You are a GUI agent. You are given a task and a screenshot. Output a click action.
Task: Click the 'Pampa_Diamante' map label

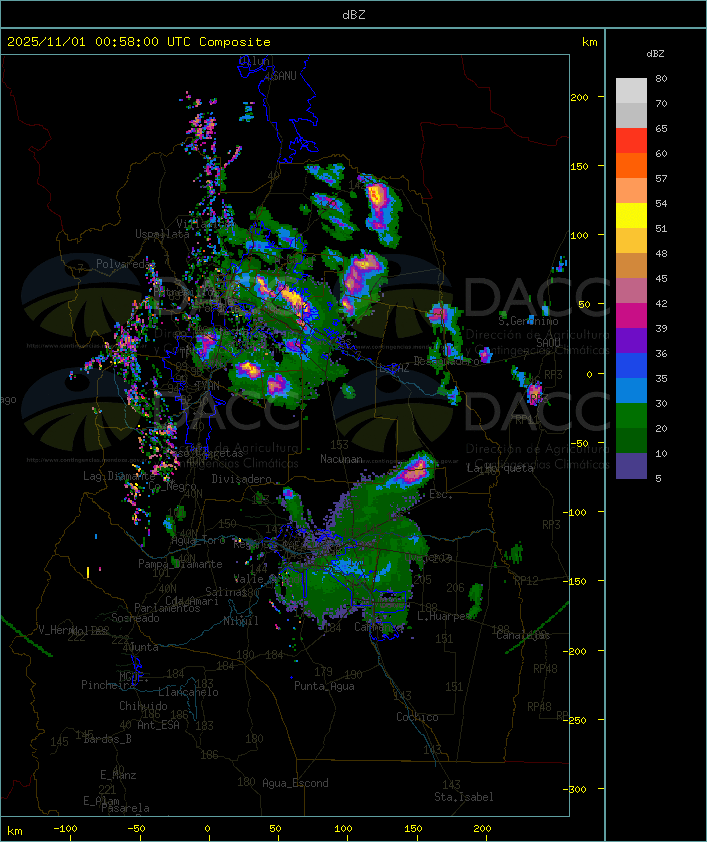click(180, 564)
